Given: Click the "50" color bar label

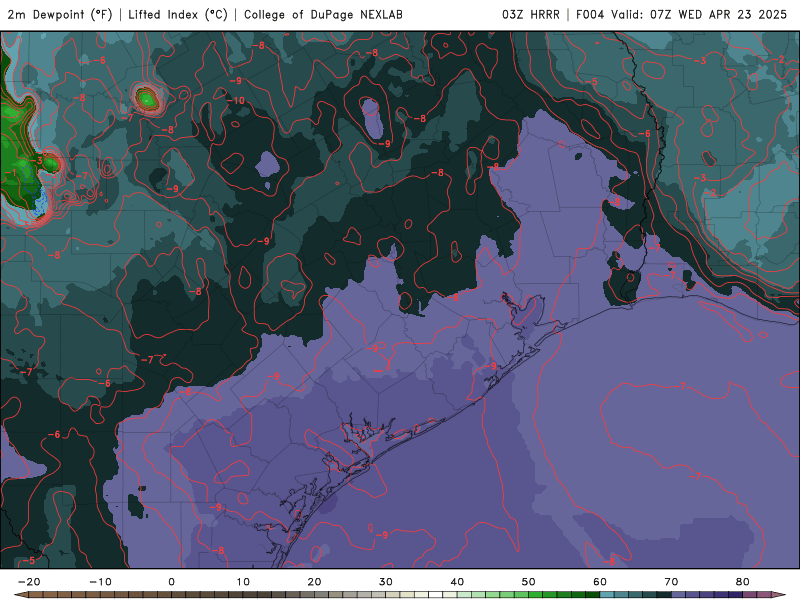Looking at the screenshot, I should pos(529,582).
